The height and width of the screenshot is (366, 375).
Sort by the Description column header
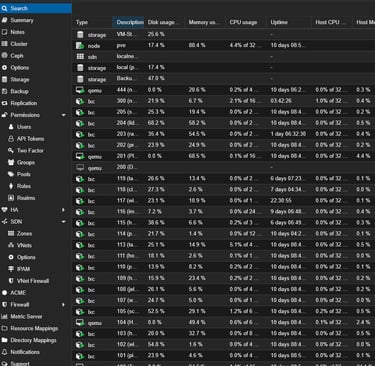tap(128, 22)
